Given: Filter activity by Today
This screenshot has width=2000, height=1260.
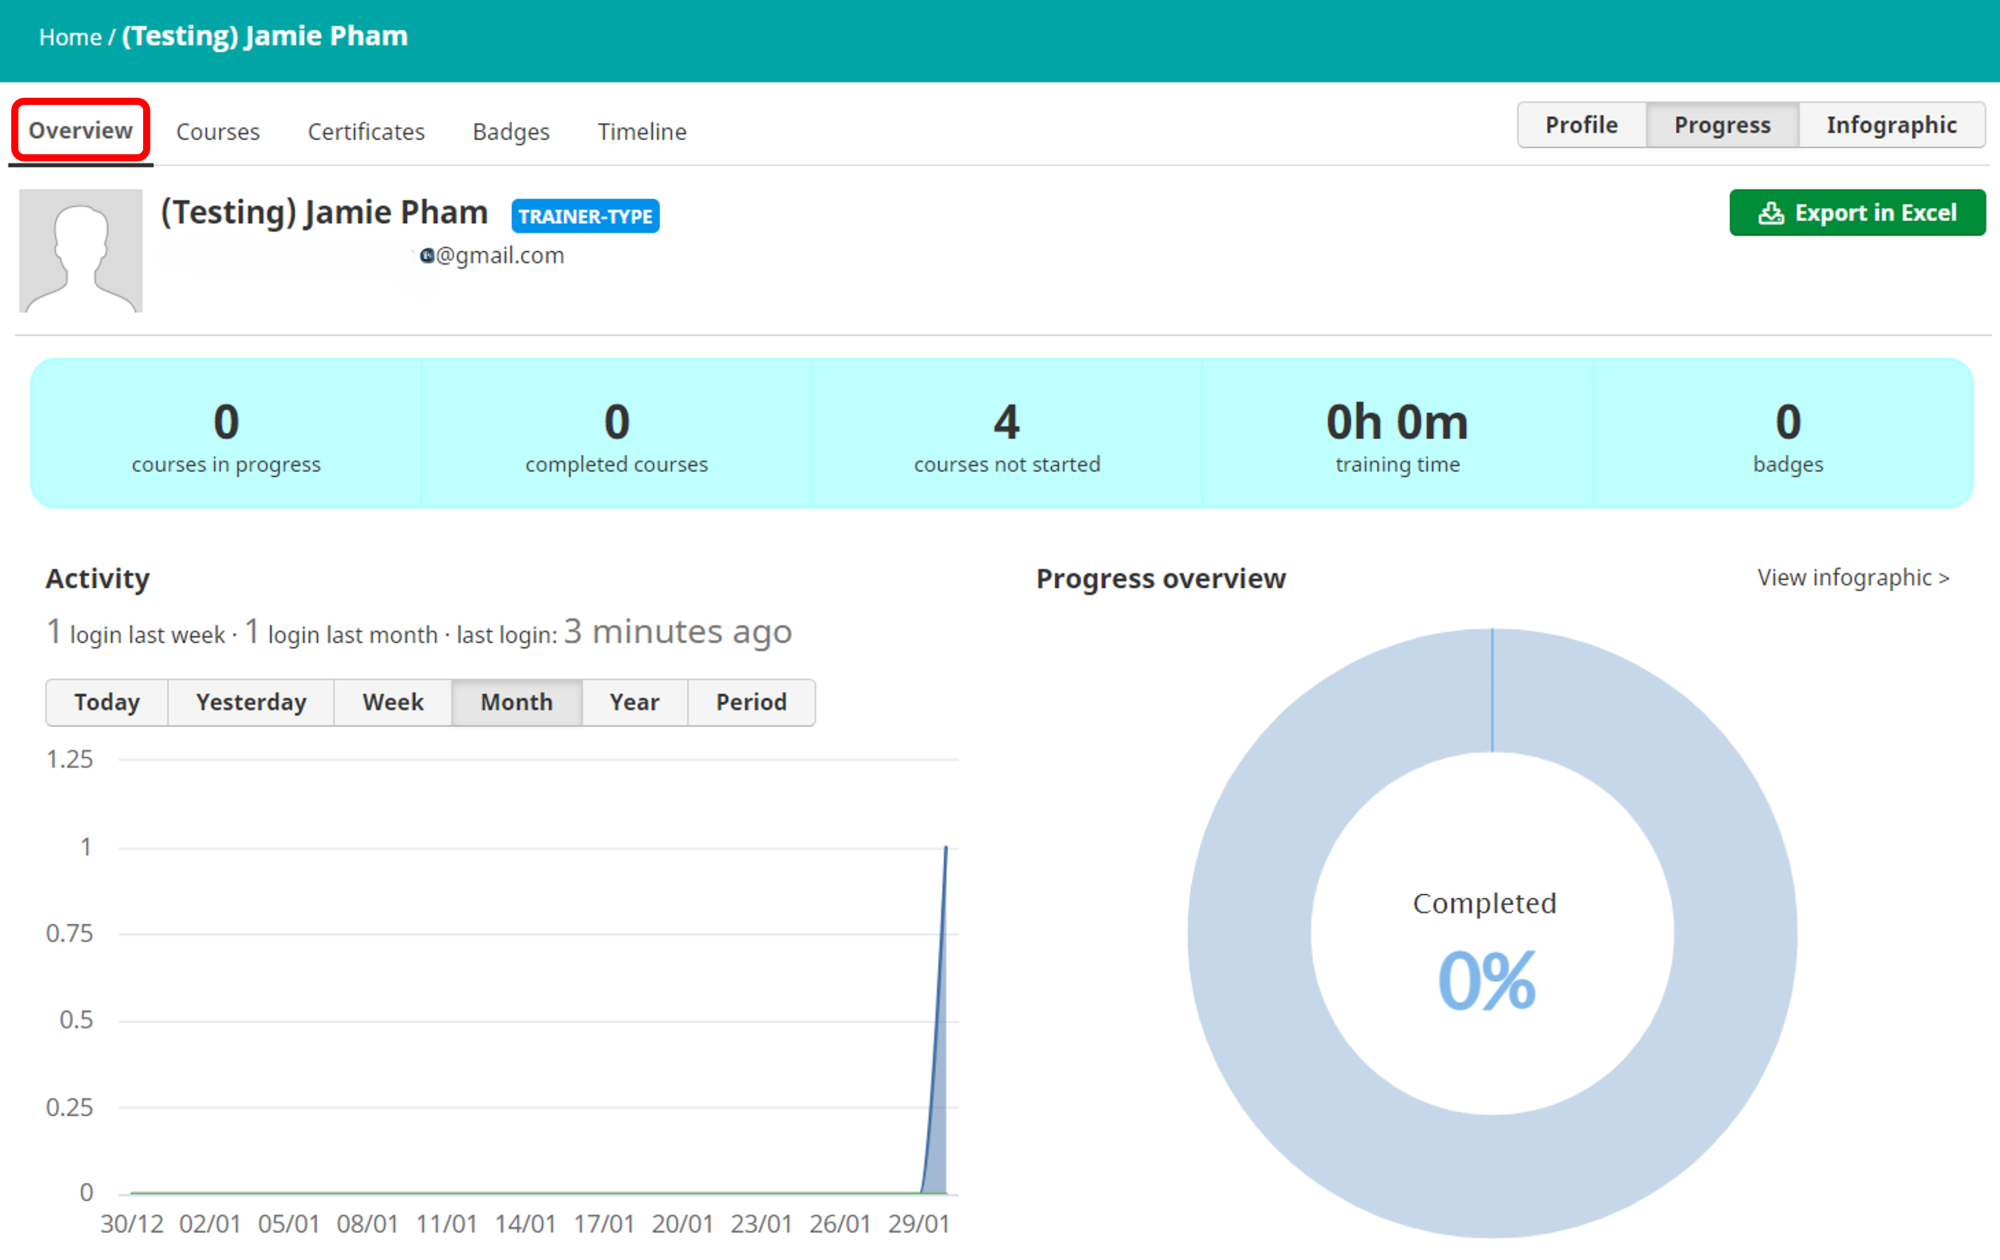Looking at the screenshot, I should tap(106, 702).
